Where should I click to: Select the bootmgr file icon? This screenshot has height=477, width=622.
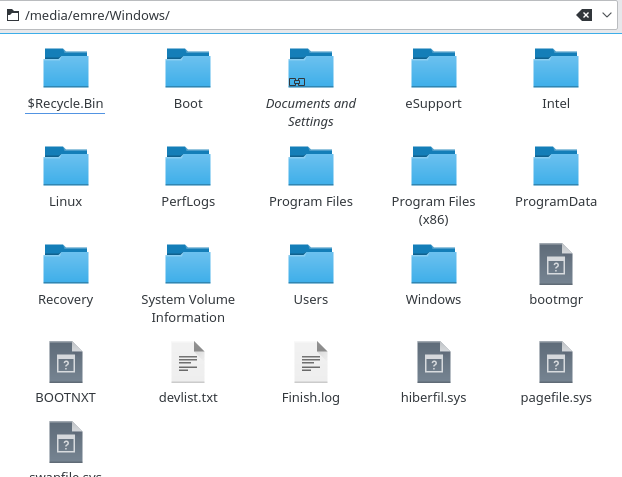coord(556,264)
